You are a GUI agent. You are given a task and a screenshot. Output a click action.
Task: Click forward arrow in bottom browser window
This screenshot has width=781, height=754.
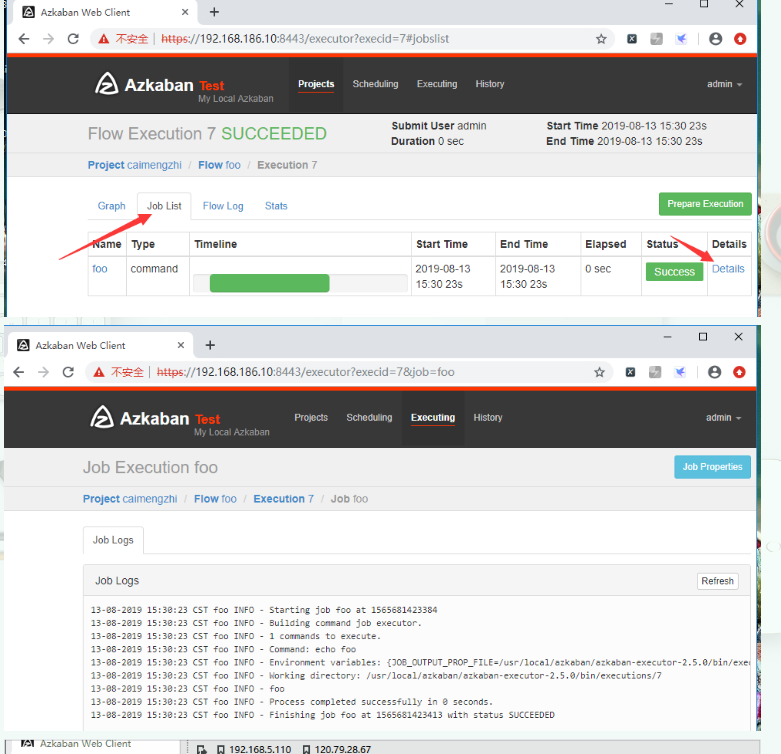pos(43,372)
